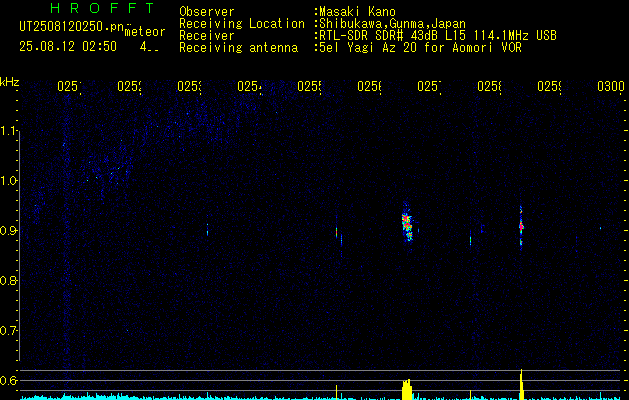
Task: Click the 'Observer' field label
Action: pyautogui.click(x=207, y=12)
